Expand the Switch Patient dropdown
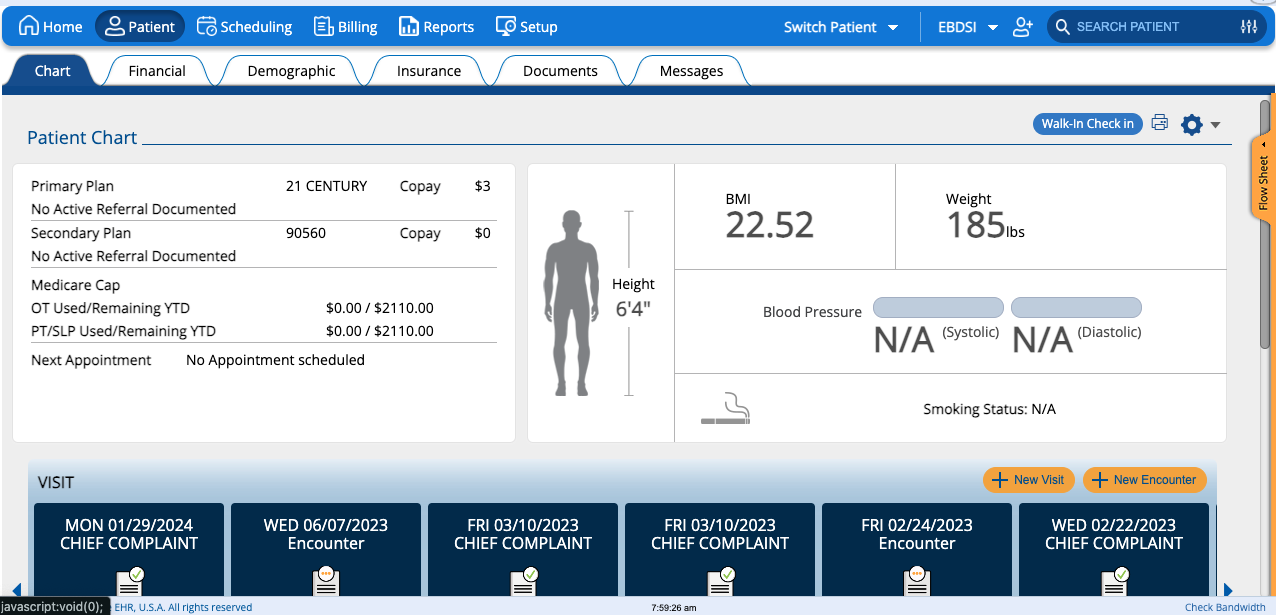 coord(841,27)
